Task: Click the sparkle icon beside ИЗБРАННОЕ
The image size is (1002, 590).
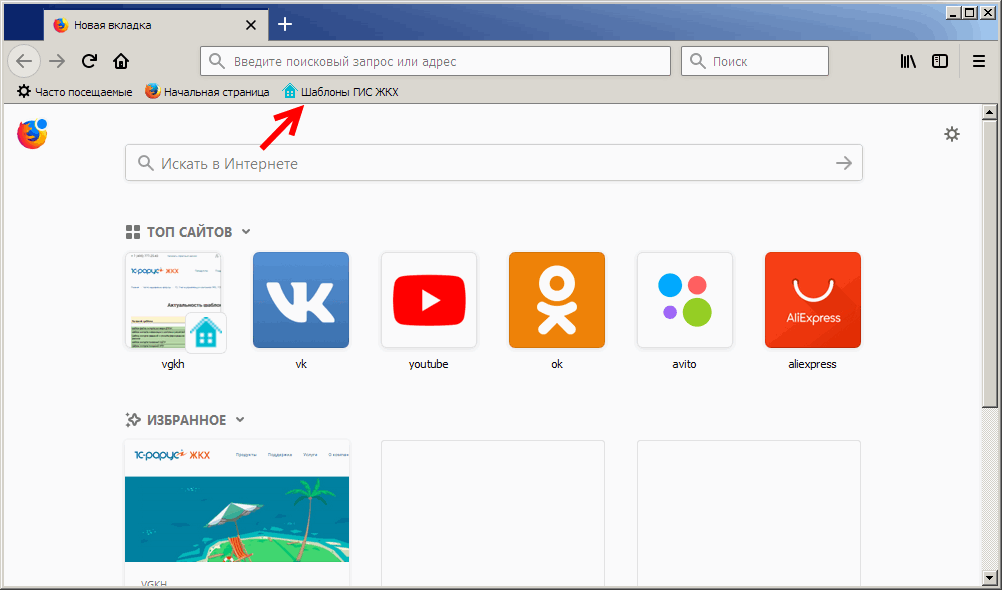Action: coord(133,420)
